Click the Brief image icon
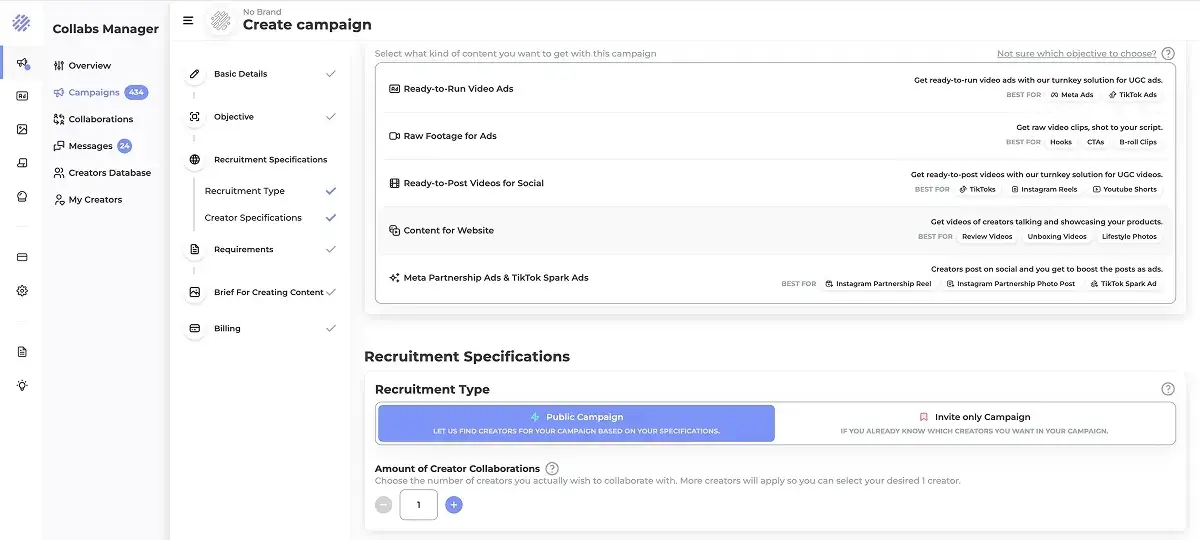The width and height of the screenshot is (1200, 540). 194,292
